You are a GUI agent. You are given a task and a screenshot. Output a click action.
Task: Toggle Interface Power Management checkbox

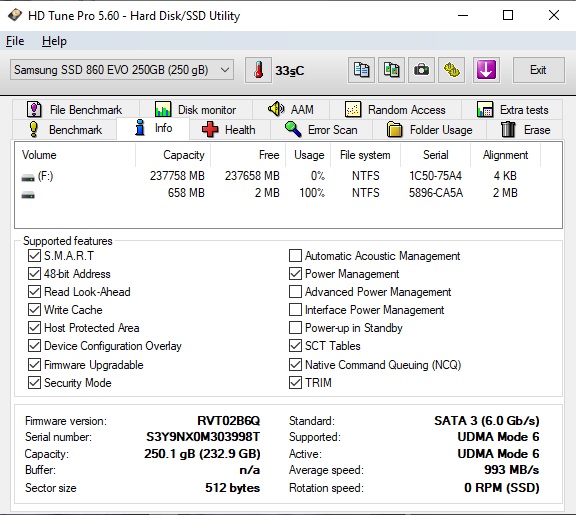click(295, 309)
